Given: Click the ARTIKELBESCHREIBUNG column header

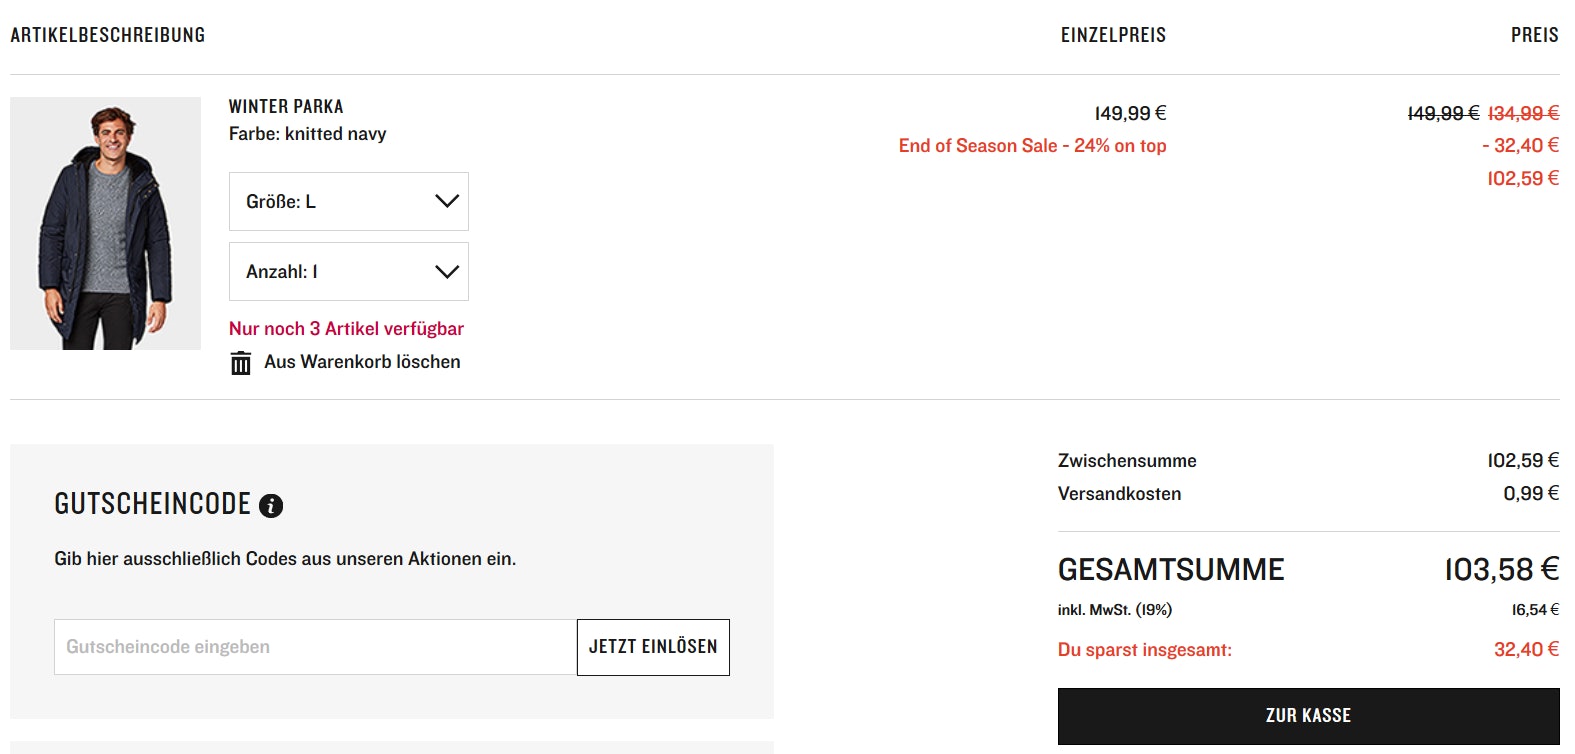Looking at the screenshot, I should click(108, 35).
